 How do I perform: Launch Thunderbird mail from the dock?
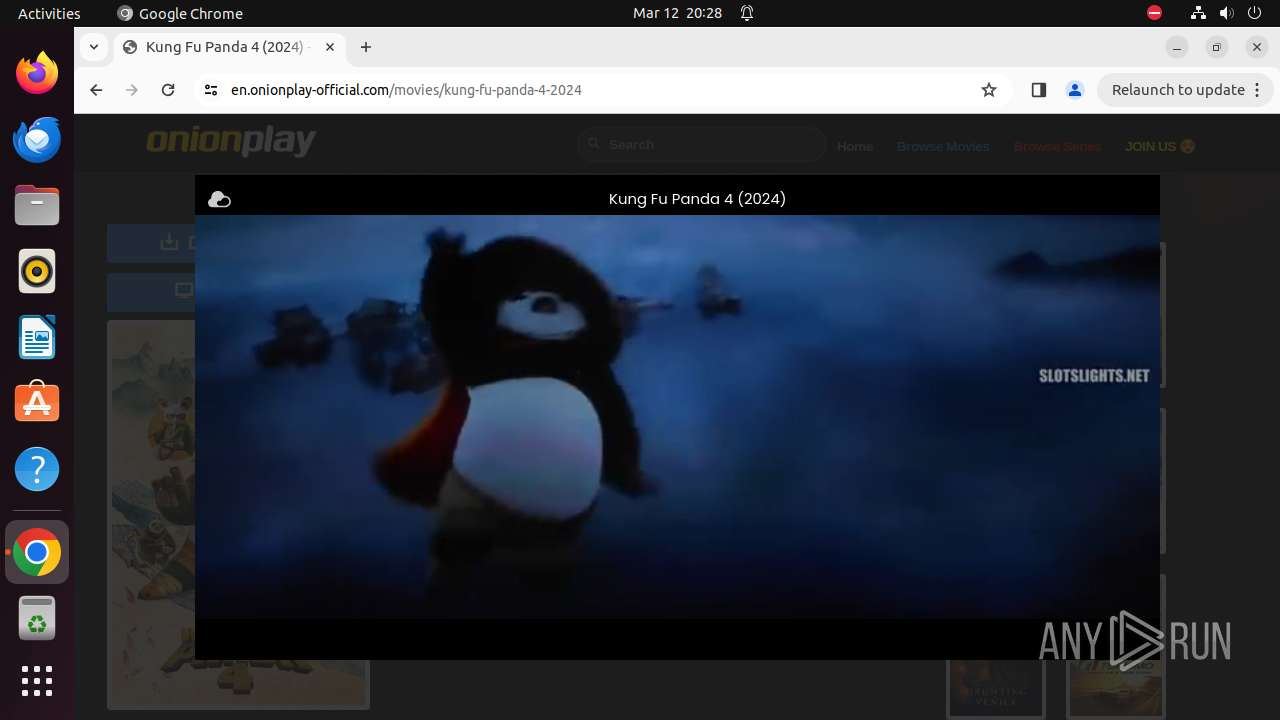(37, 139)
